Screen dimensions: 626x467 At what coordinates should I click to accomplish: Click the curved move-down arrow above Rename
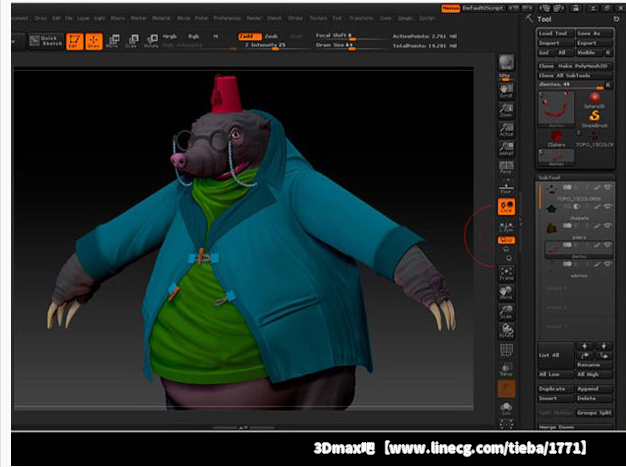point(604,355)
